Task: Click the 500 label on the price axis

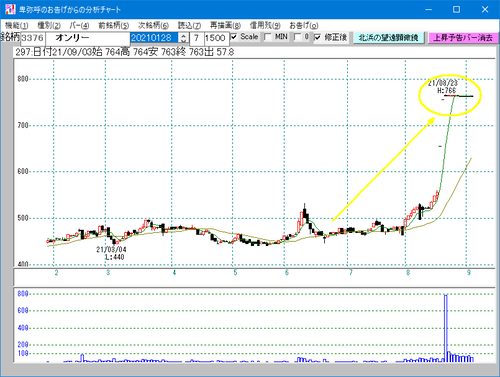Action: [x=23, y=218]
